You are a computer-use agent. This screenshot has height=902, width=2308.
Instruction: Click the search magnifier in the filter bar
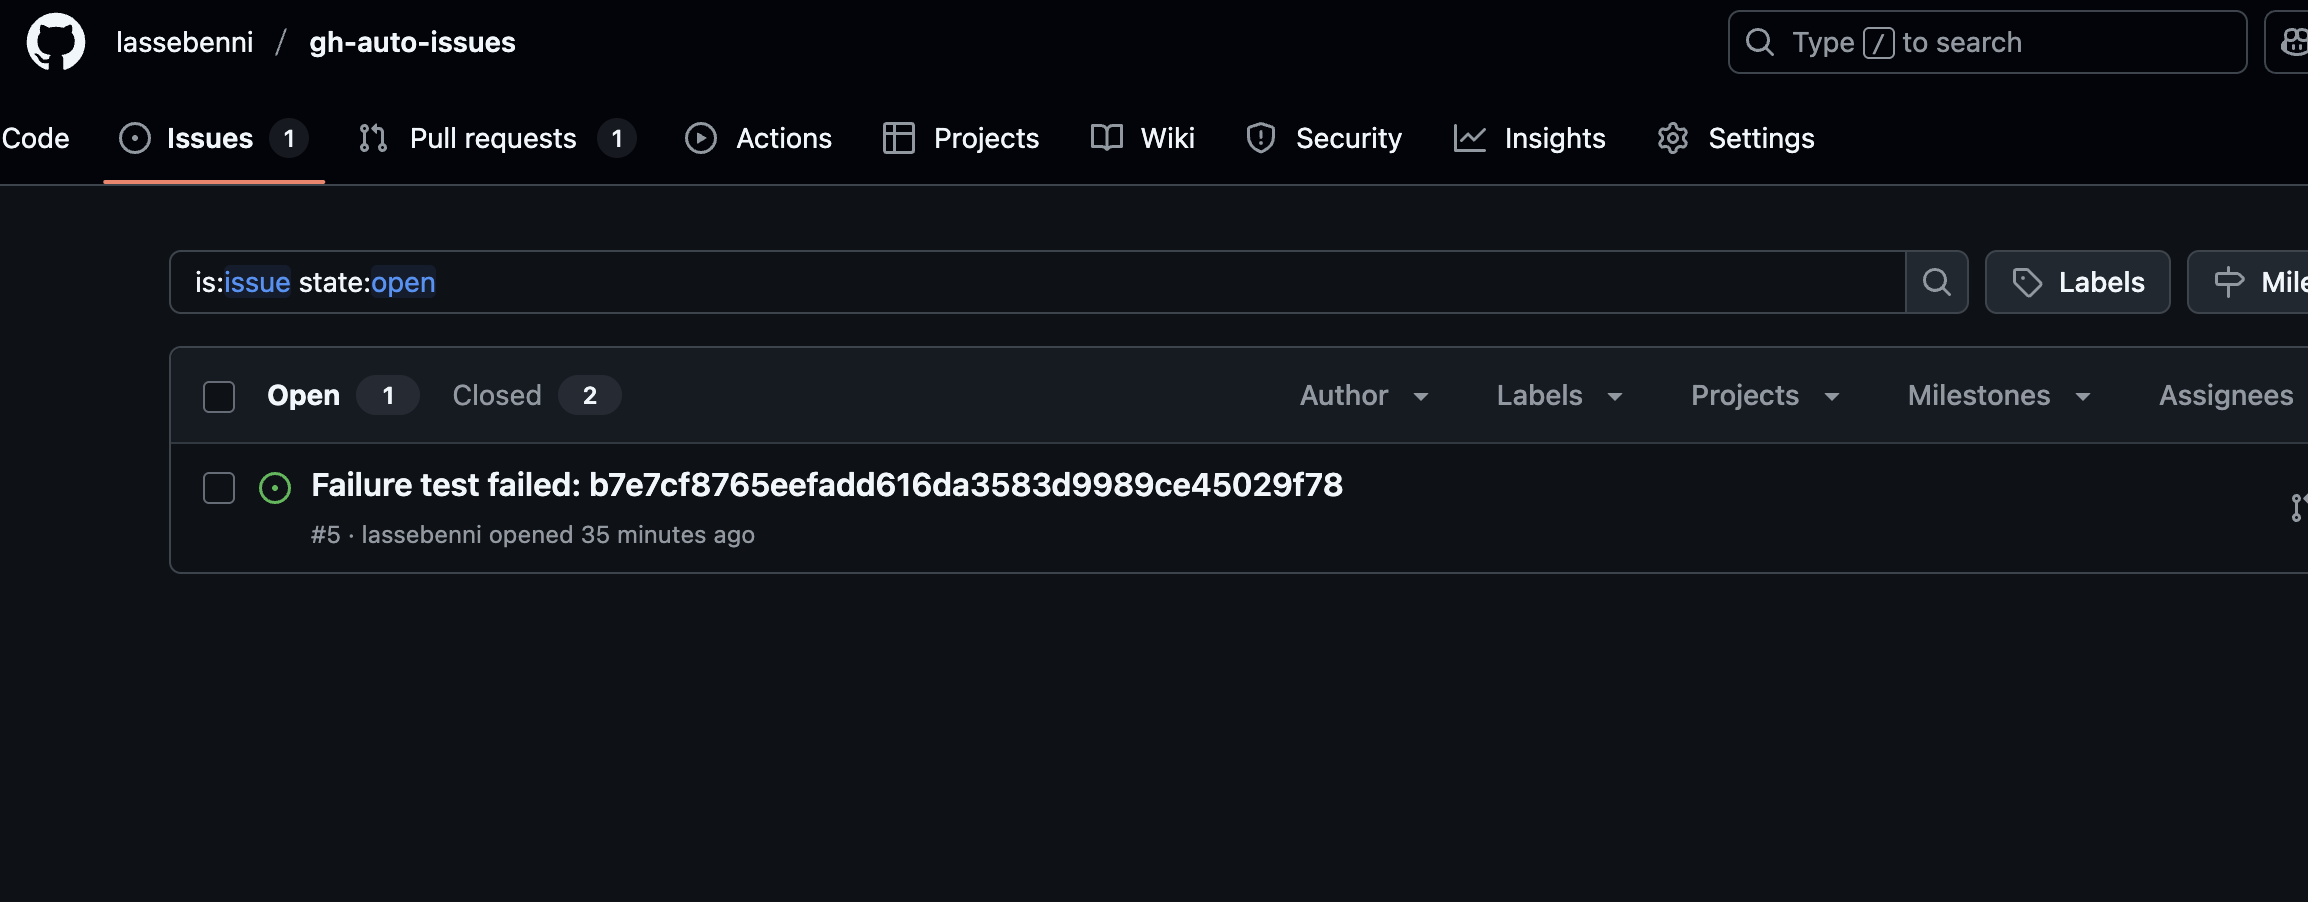pyautogui.click(x=1937, y=282)
